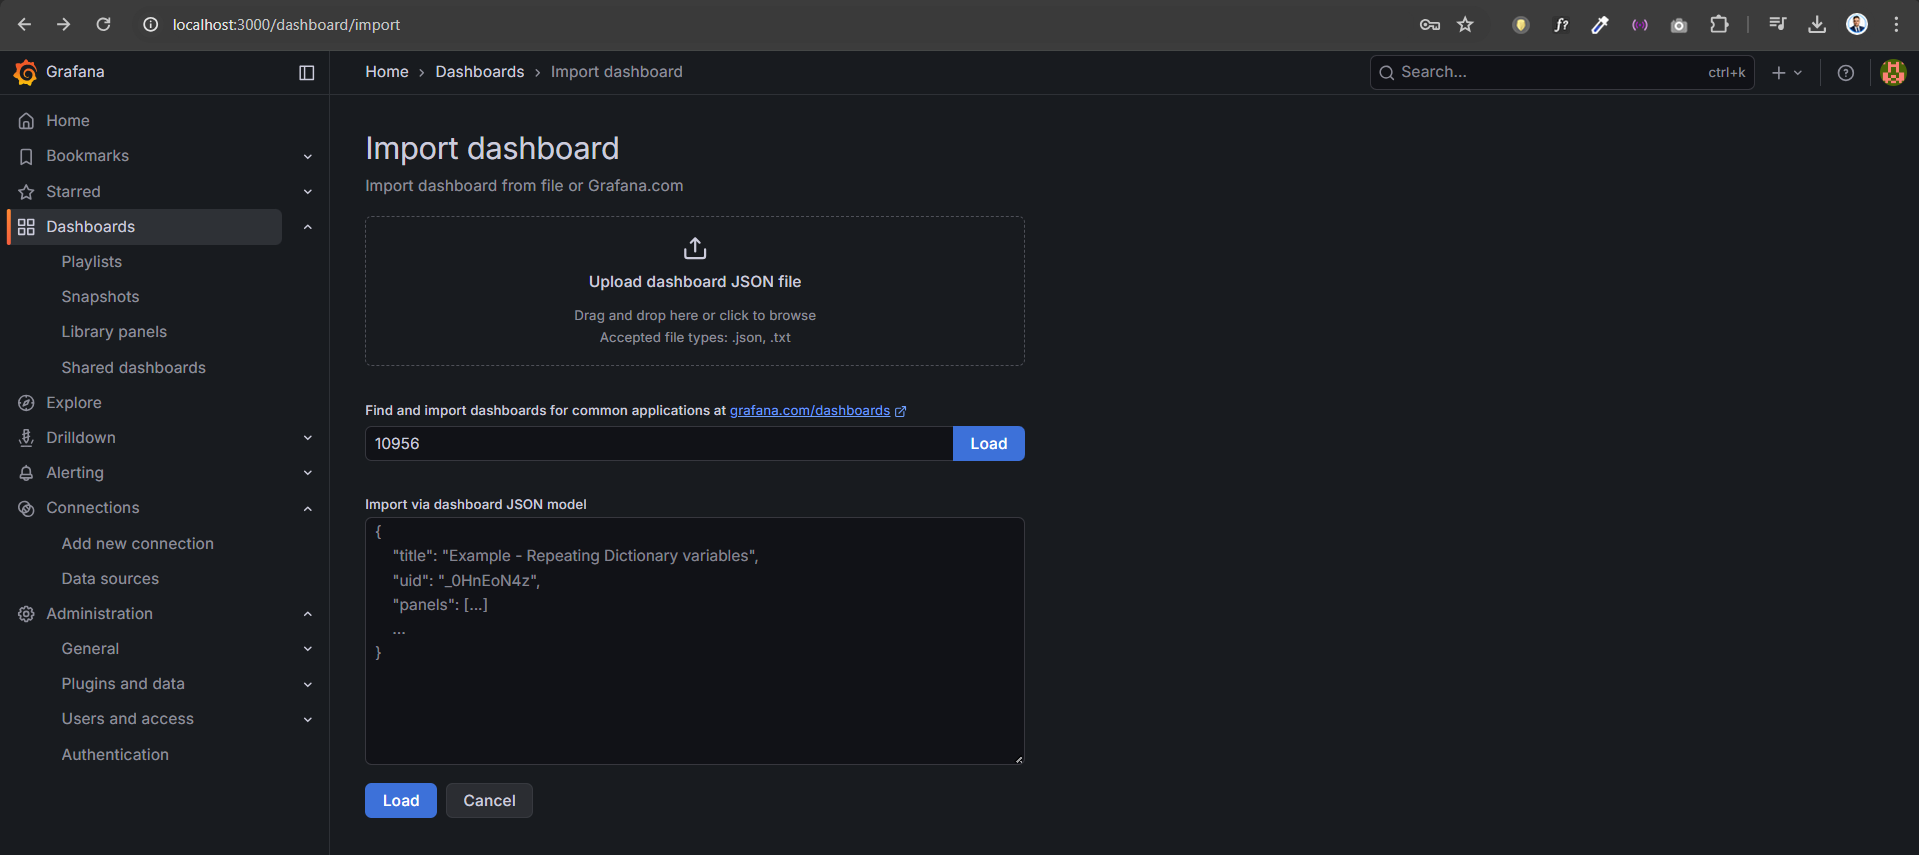The height and width of the screenshot is (855, 1919).
Task: Open Data sources in the sidebar
Action: pos(110,579)
